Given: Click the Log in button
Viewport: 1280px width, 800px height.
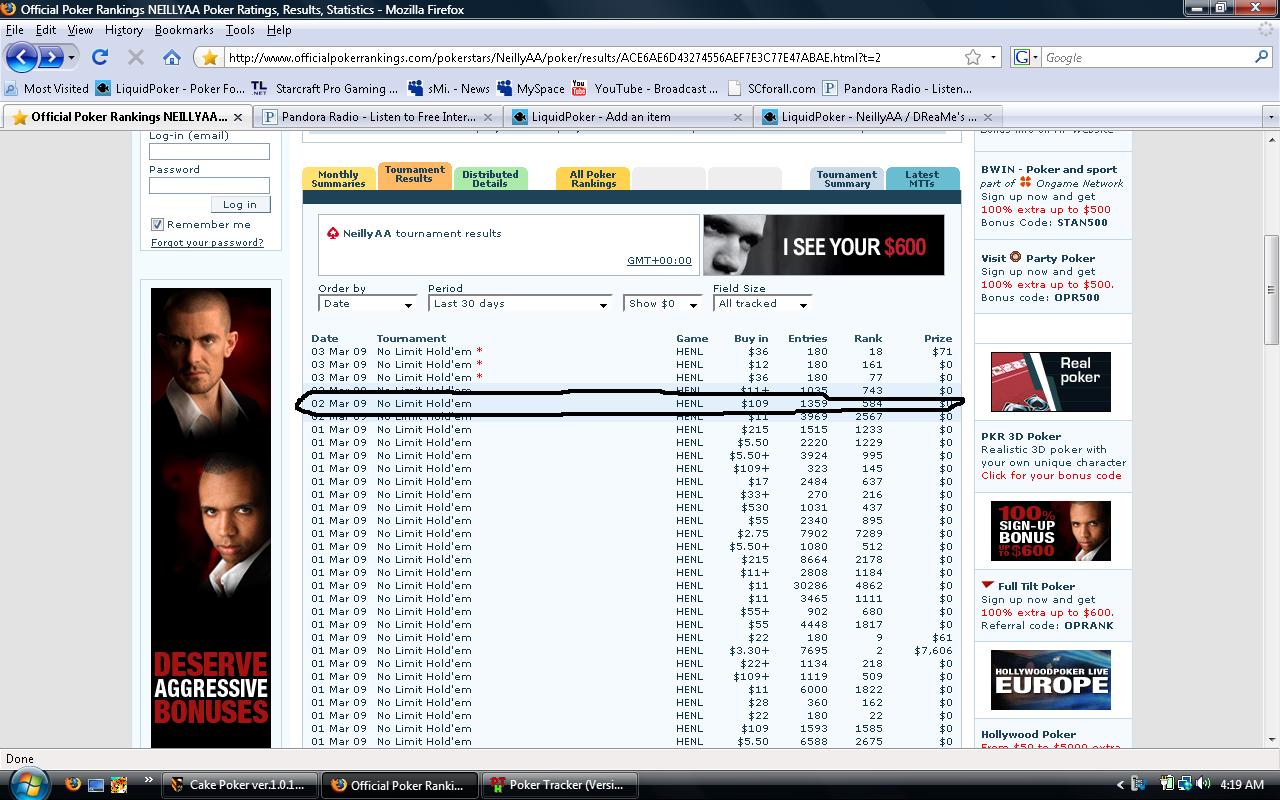Looking at the screenshot, I should point(239,204).
